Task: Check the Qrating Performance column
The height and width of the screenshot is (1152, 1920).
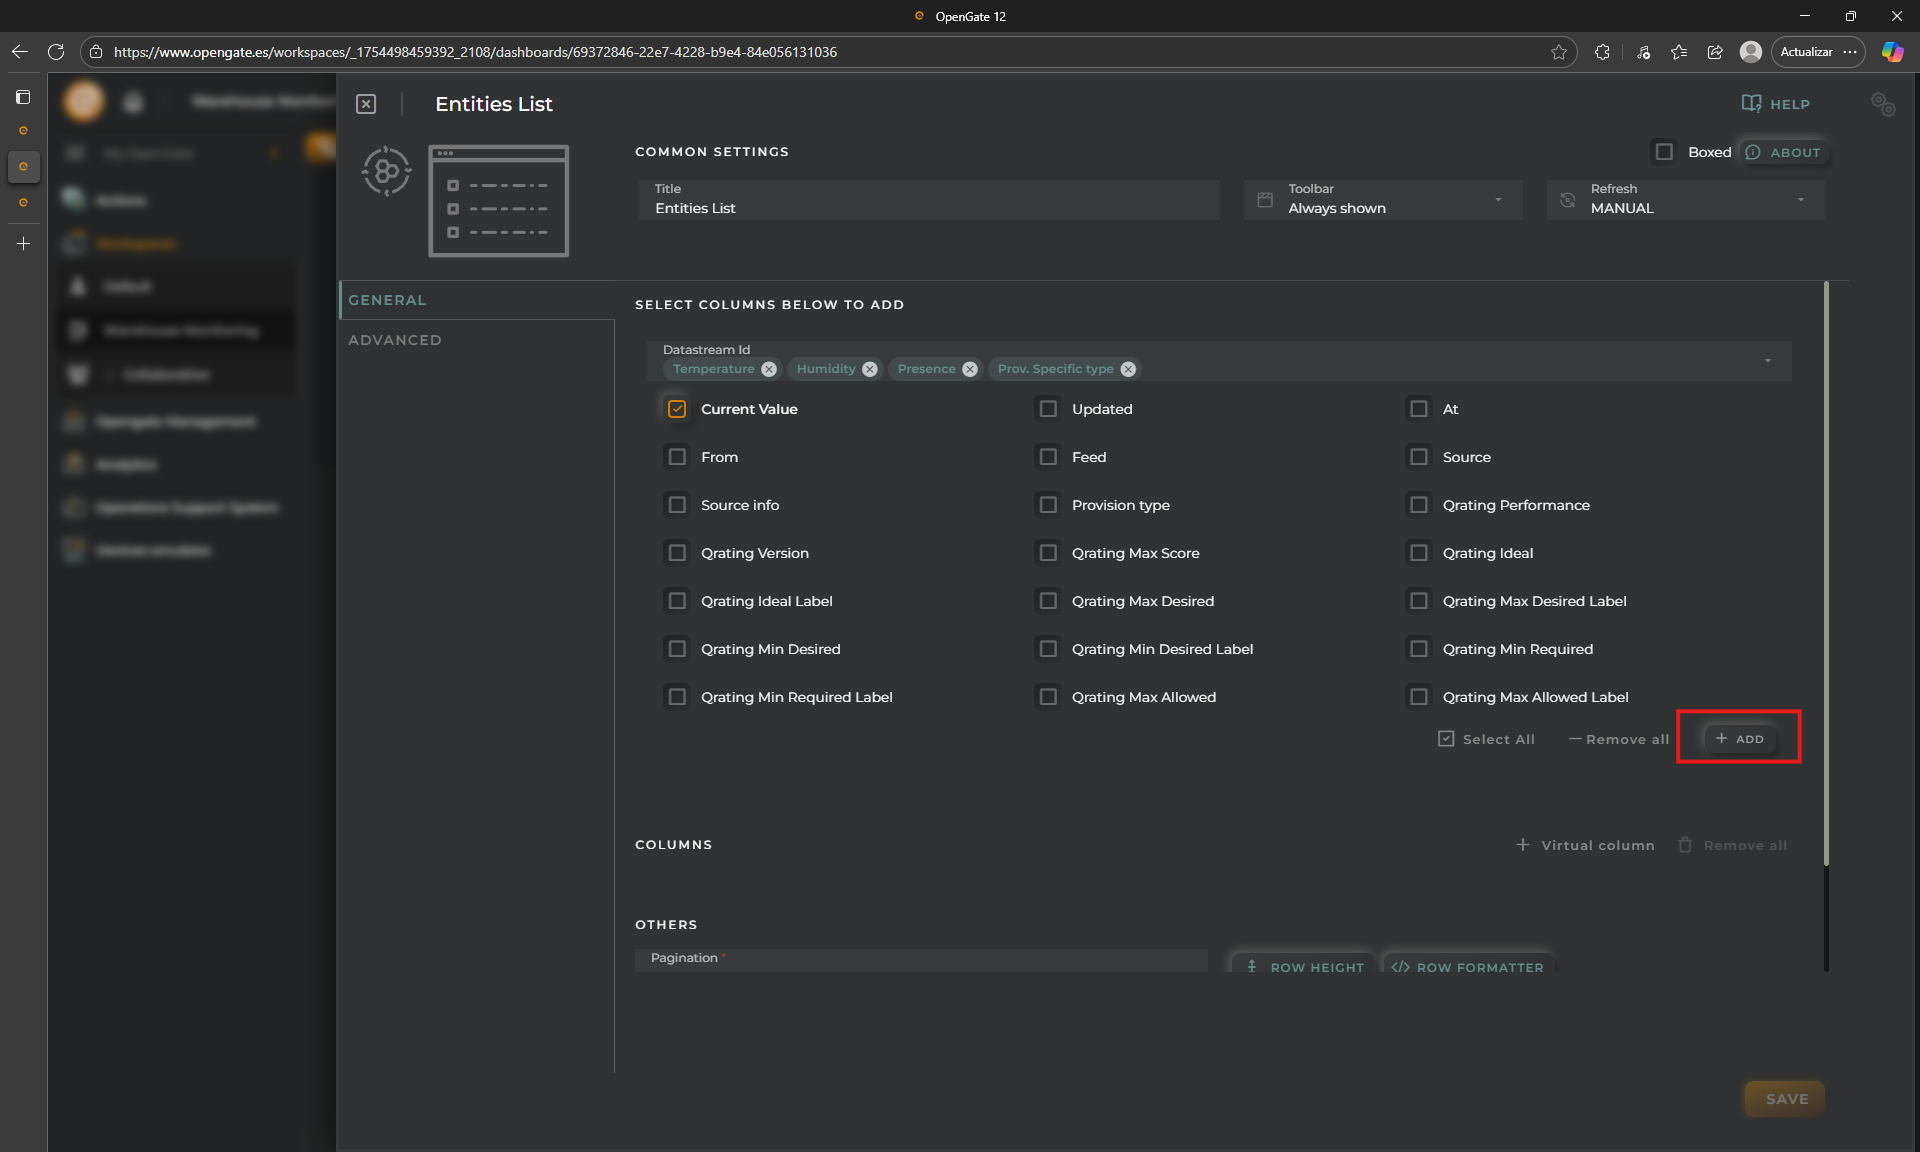Action: coord(1418,505)
